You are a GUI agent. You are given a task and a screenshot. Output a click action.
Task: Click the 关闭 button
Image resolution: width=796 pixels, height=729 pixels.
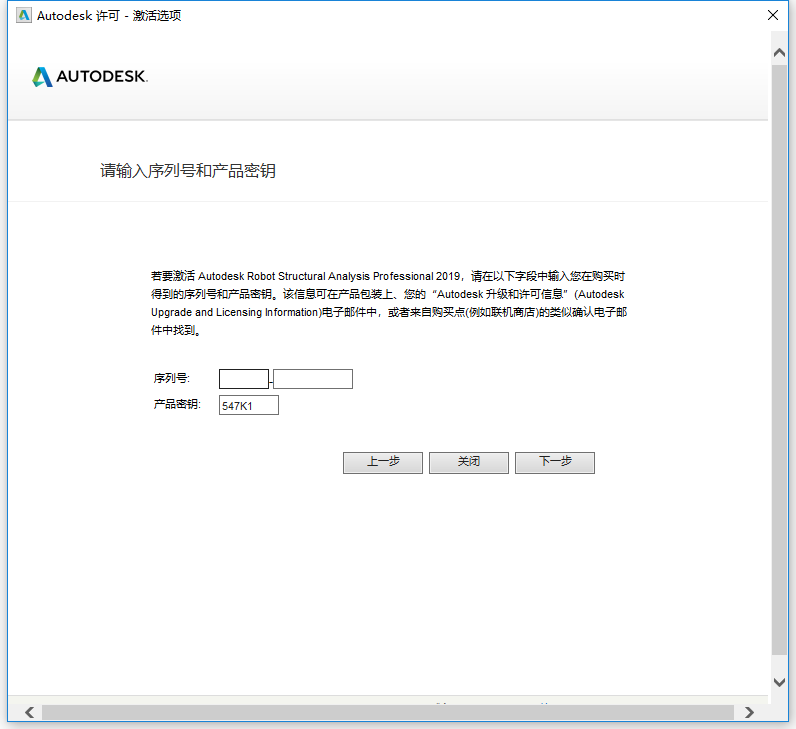(469, 462)
